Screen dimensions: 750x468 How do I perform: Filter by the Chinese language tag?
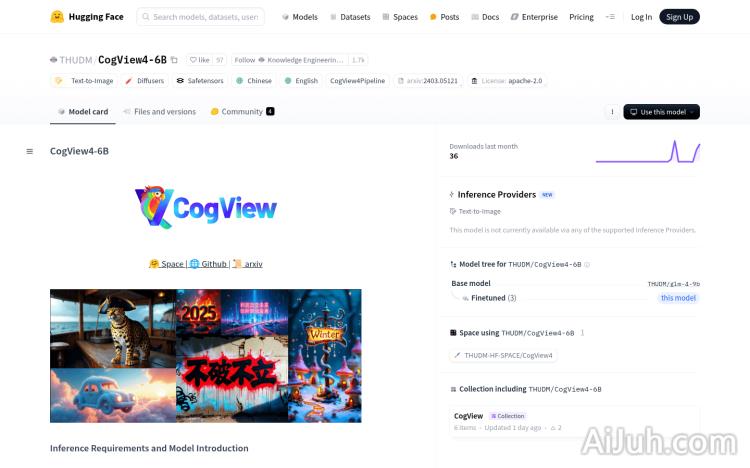coord(254,81)
